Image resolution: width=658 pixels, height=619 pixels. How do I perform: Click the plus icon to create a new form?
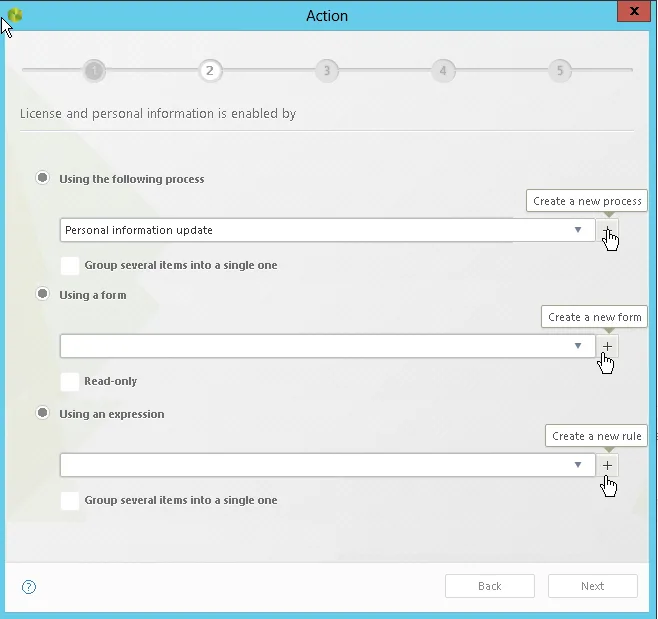click(x=607, y=346)
